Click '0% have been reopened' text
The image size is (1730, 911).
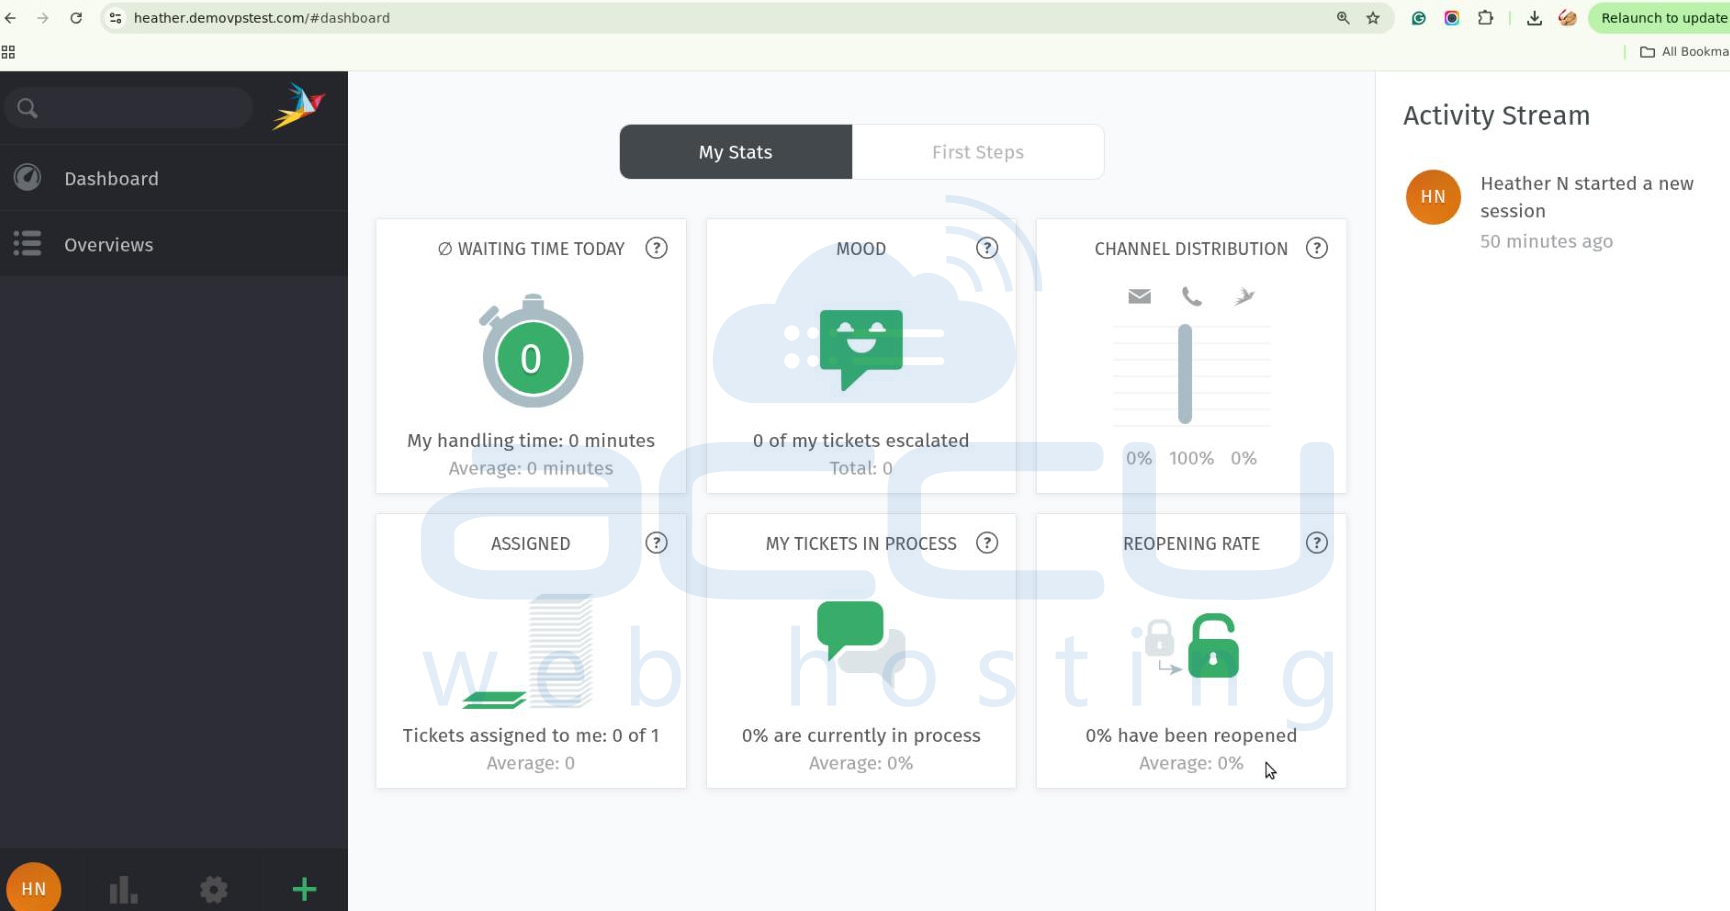coord(1191,735)
